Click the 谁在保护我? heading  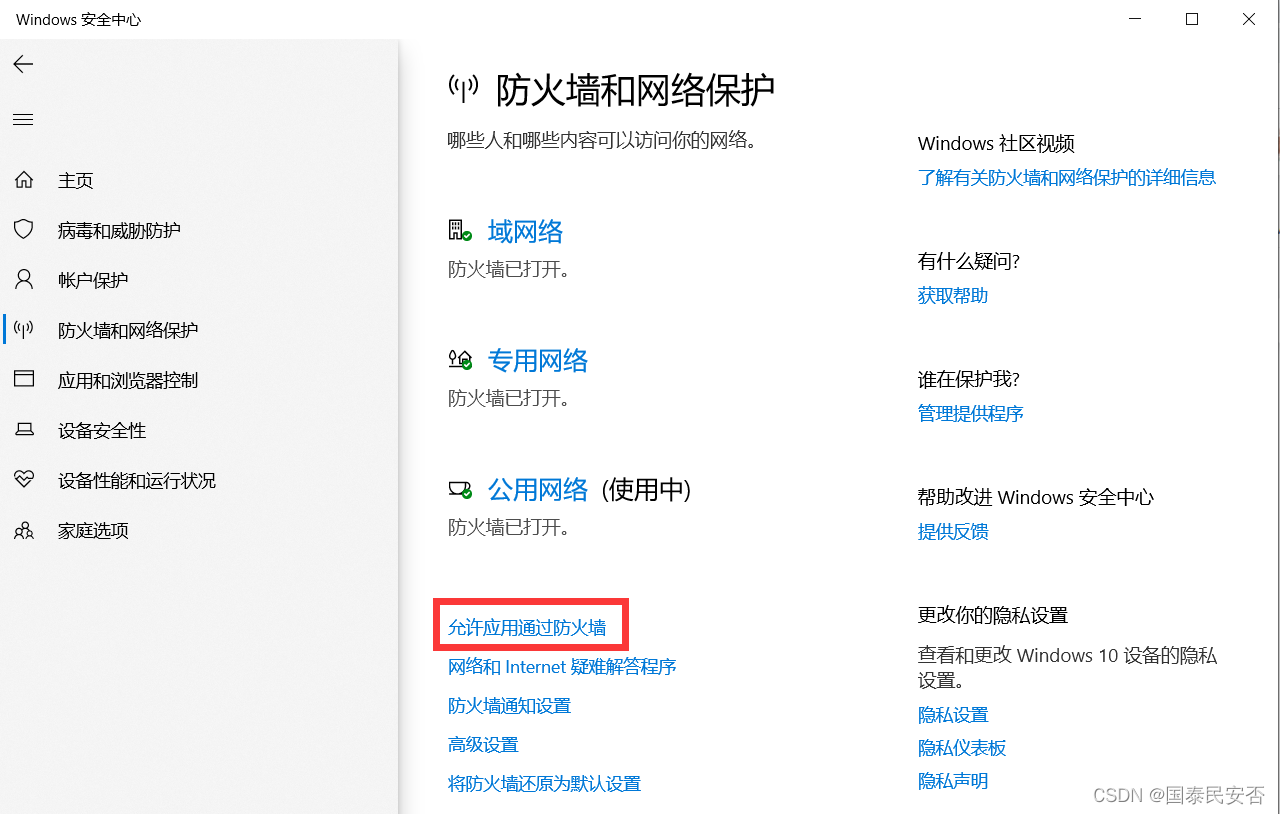[969, 380]
